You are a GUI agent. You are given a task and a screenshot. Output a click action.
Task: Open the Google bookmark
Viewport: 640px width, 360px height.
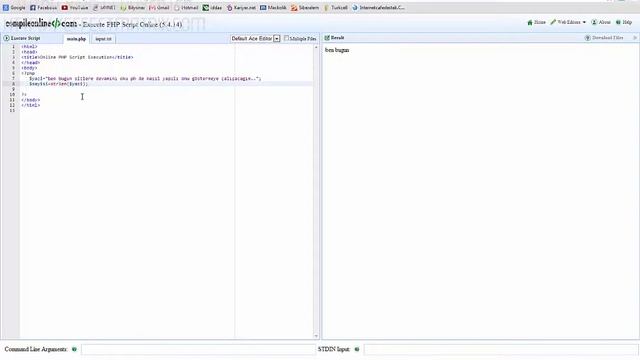(x=14, y=7)
